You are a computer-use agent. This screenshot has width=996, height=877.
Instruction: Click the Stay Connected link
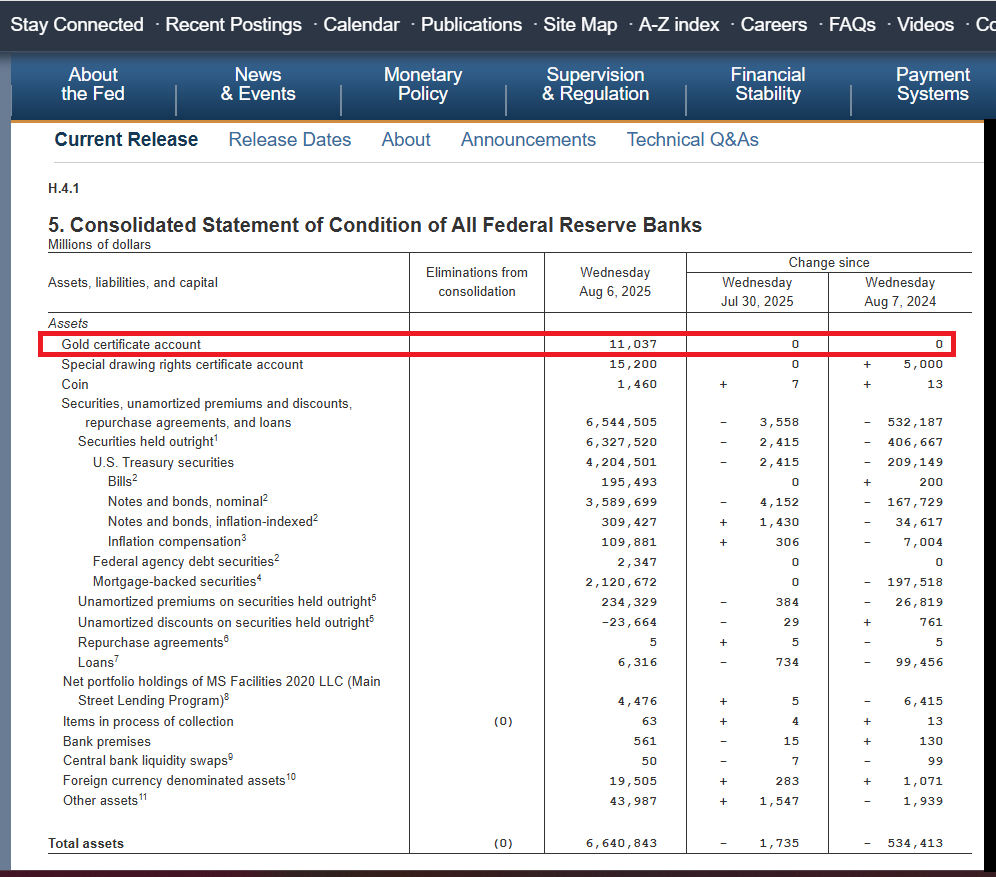tap(77, 25)
